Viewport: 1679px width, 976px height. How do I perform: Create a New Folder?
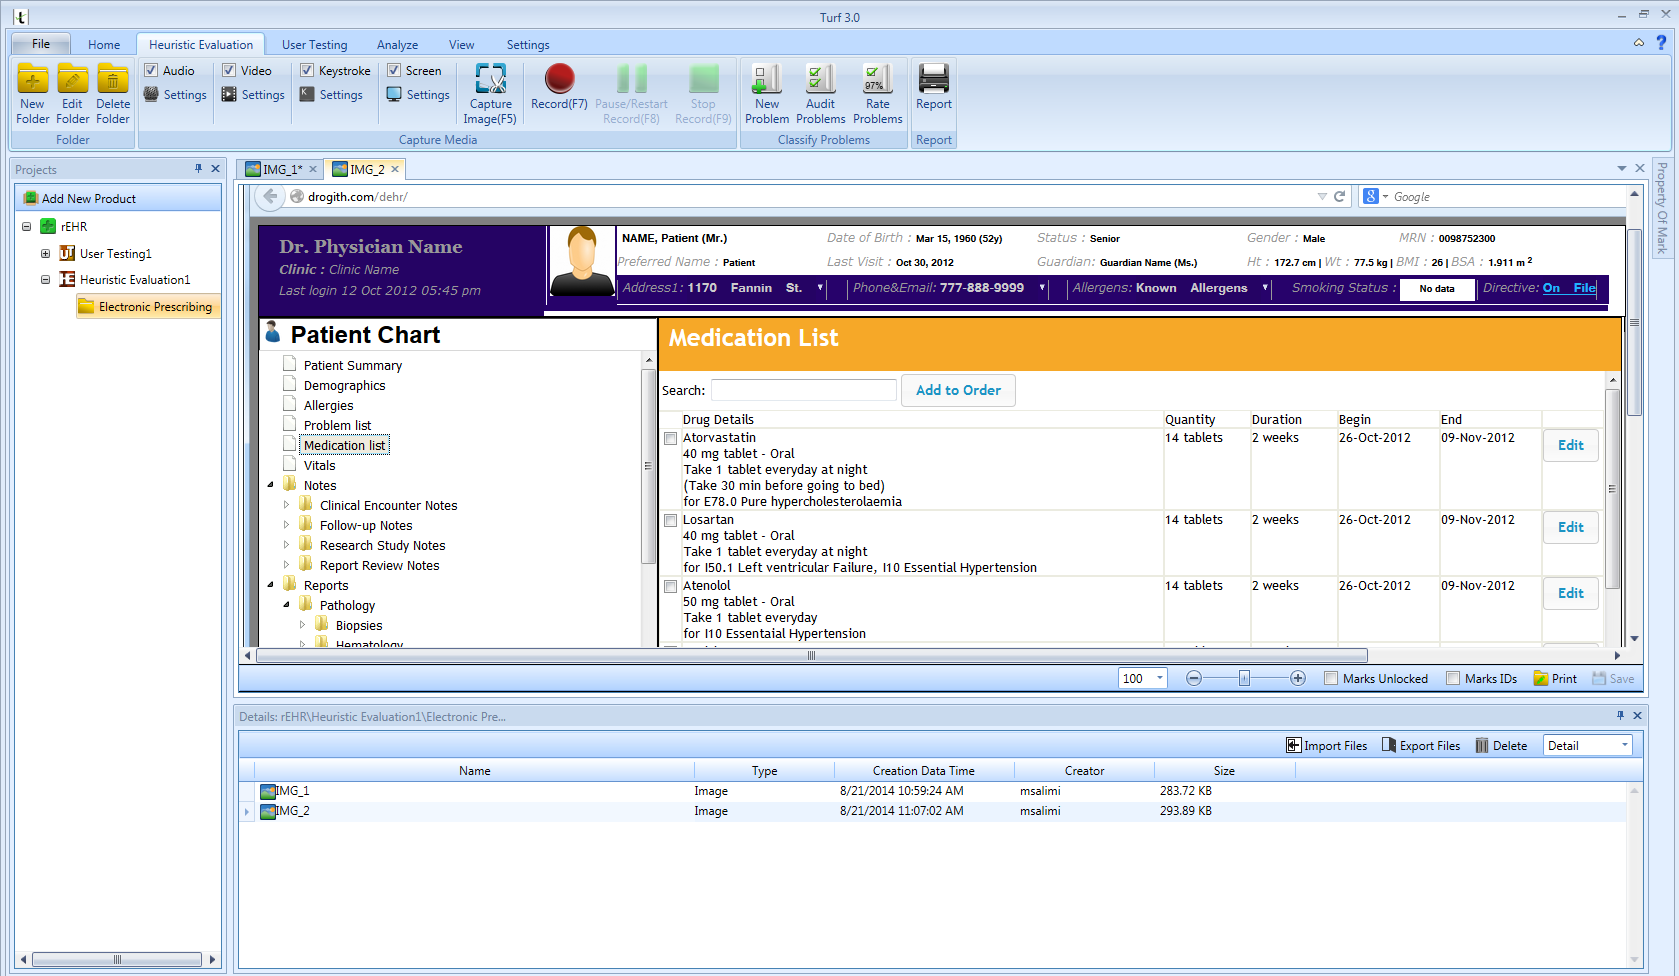click(32, 80)
